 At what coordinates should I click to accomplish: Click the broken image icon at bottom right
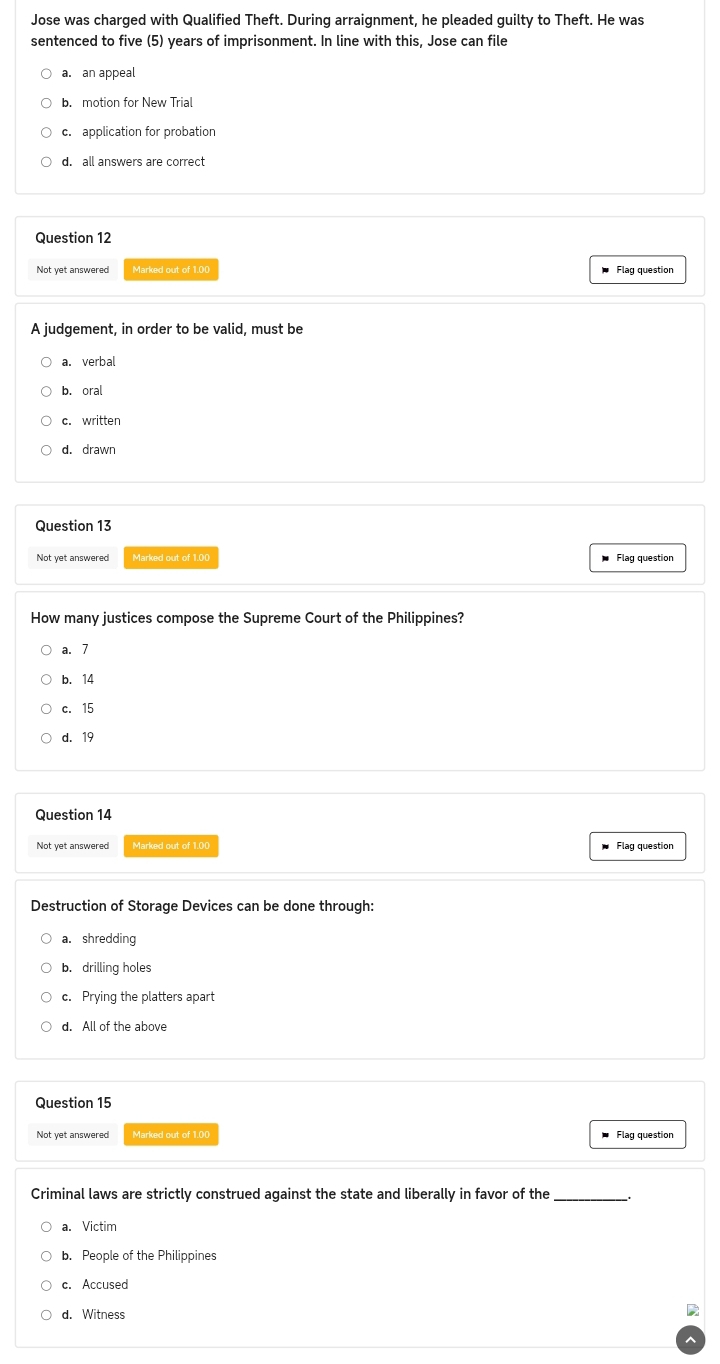point(692,1310)
